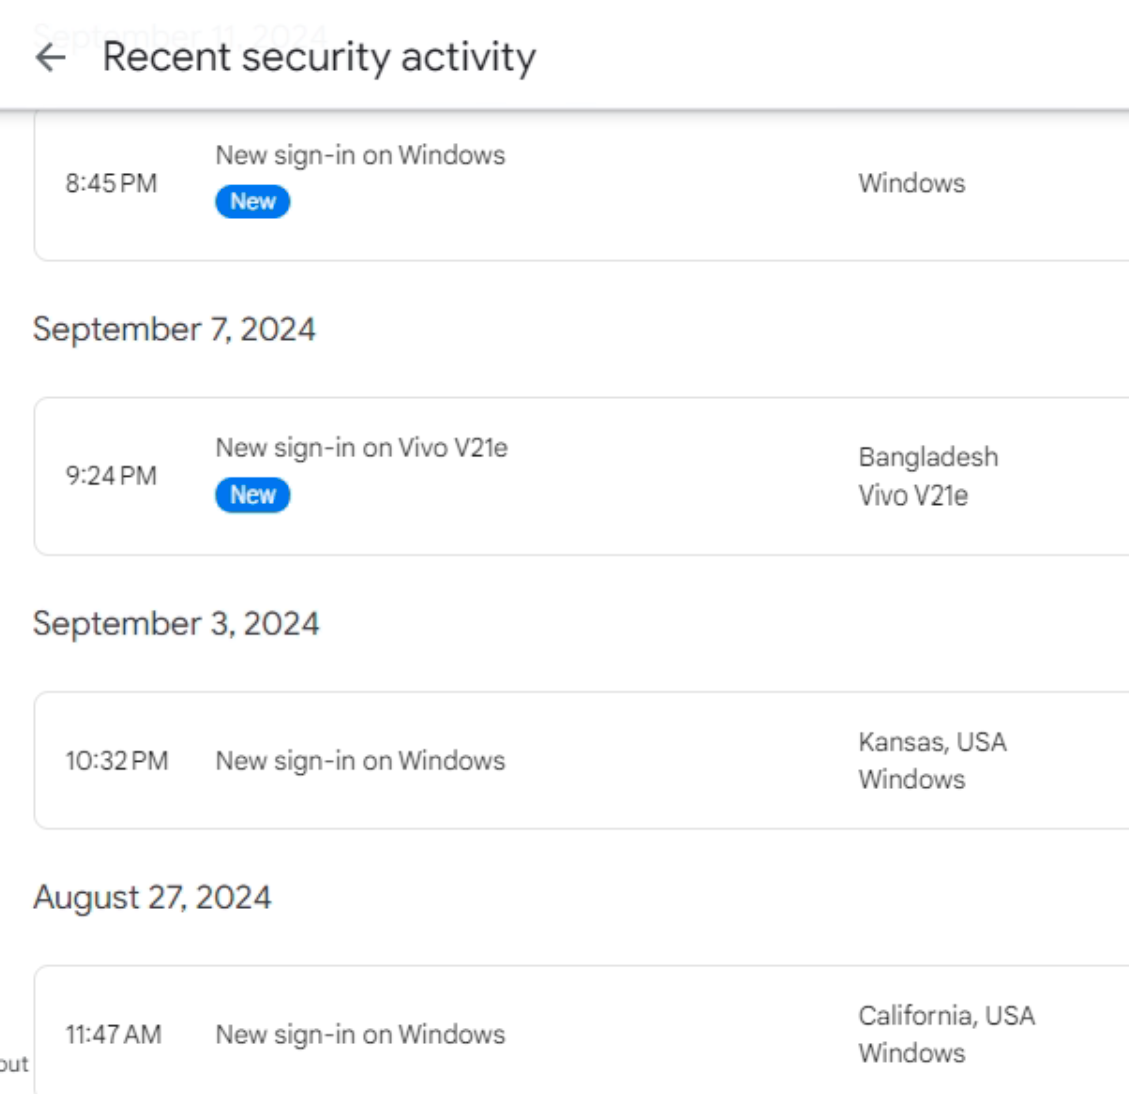Click the September 7, 2024 date header
Image resolution: width=1129 pixels, height=1094 pixels.
174,330
